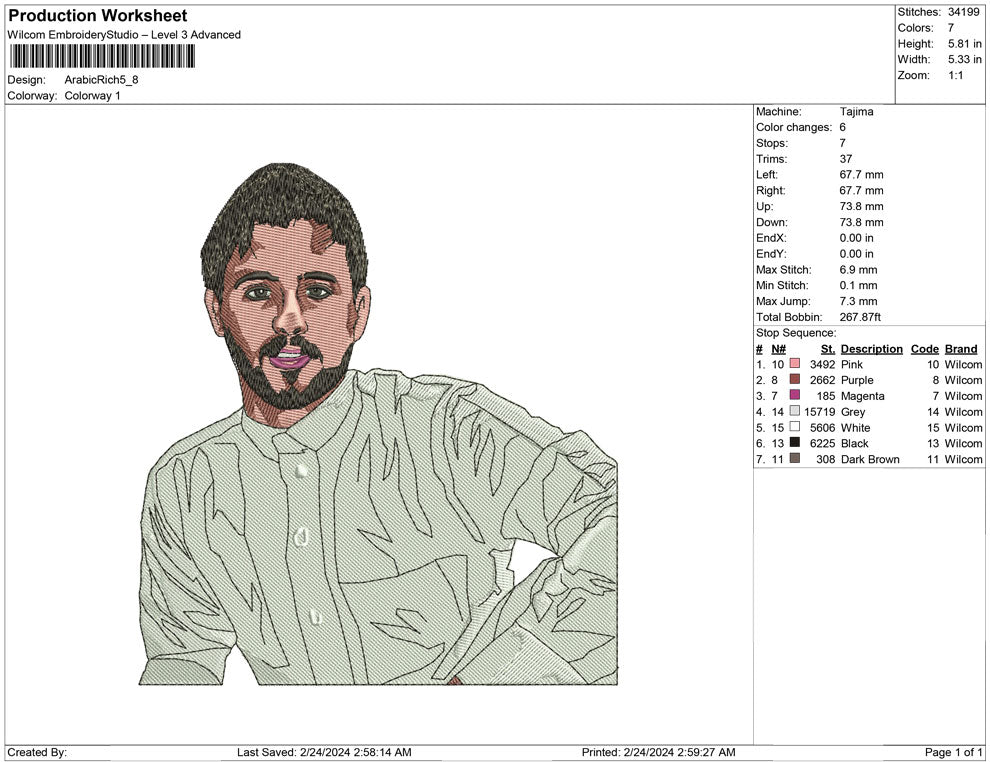
Task: Click the design name ArabicRich5_8
Action: [101, 80]
